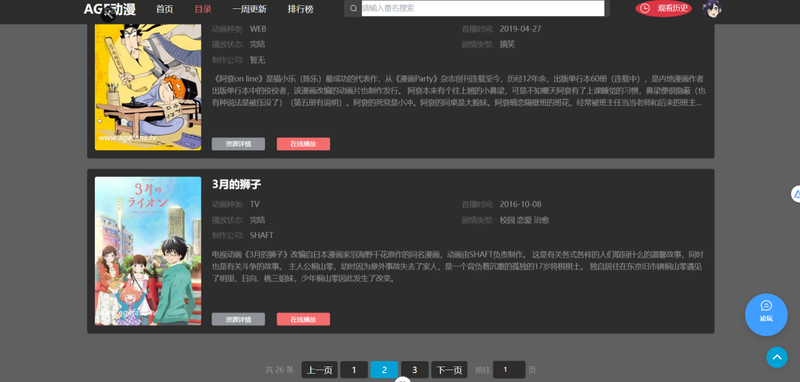Select page 3 in pagination
This screenshot has height=382, width=800.
tap(415, 370)
